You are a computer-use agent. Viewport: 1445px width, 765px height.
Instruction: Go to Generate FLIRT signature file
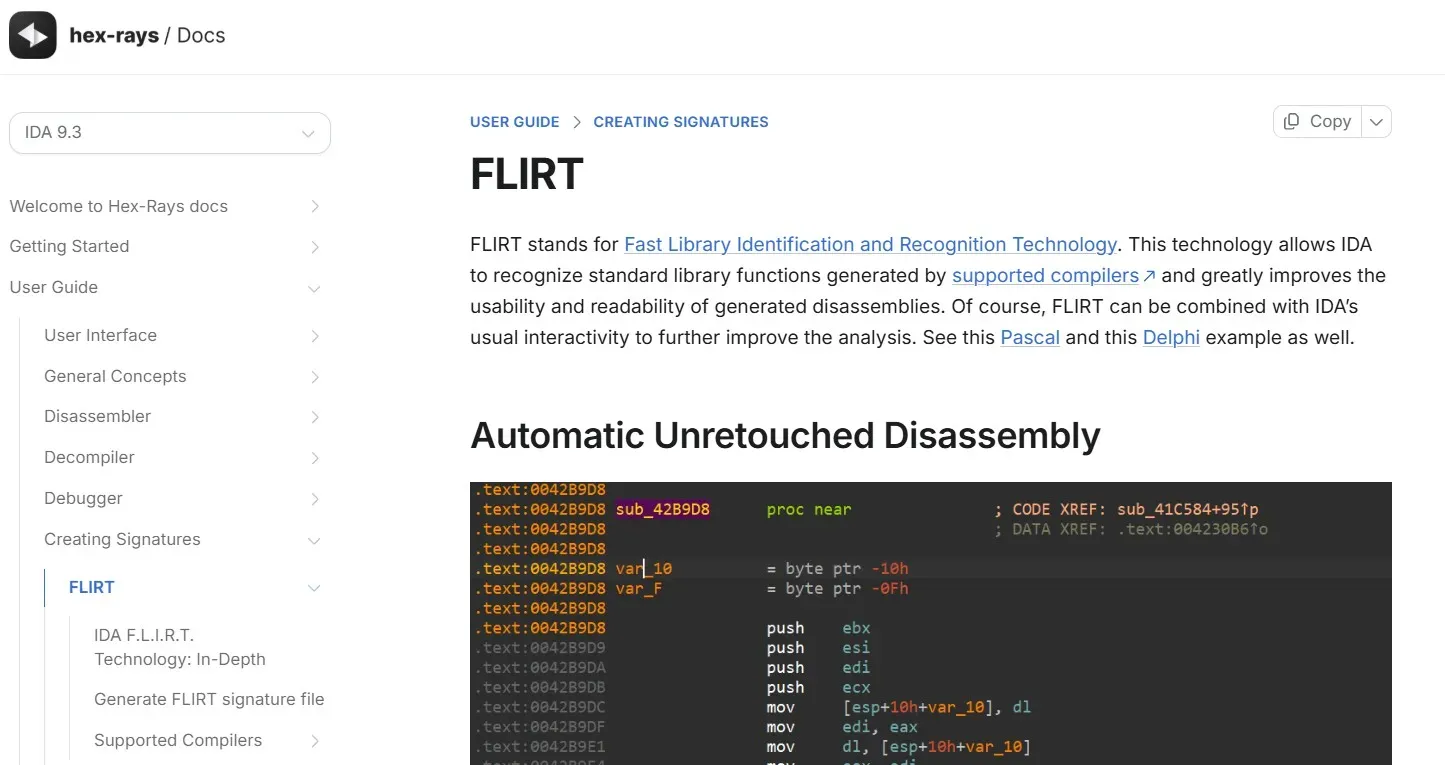(x=209, y=700)
